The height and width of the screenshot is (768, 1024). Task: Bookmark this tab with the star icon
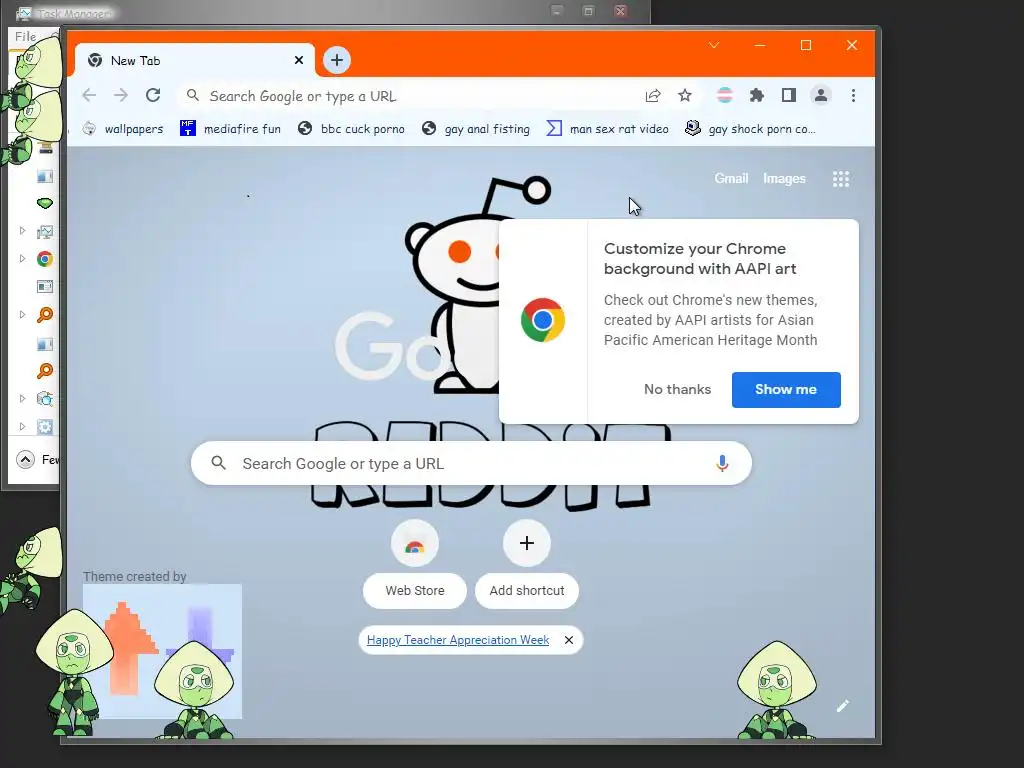pyautogui.click(x=684, y=96)
